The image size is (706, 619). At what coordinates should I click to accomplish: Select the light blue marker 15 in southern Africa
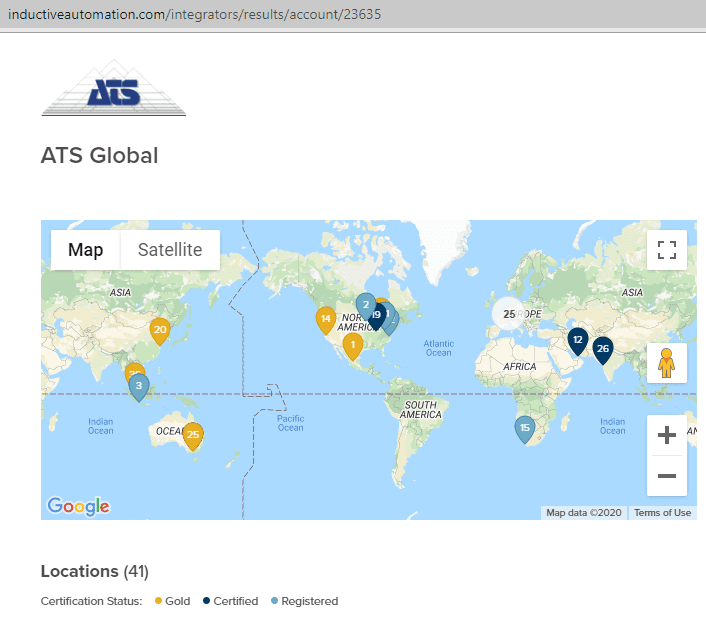pyautogui.click(x=525, y=429)
